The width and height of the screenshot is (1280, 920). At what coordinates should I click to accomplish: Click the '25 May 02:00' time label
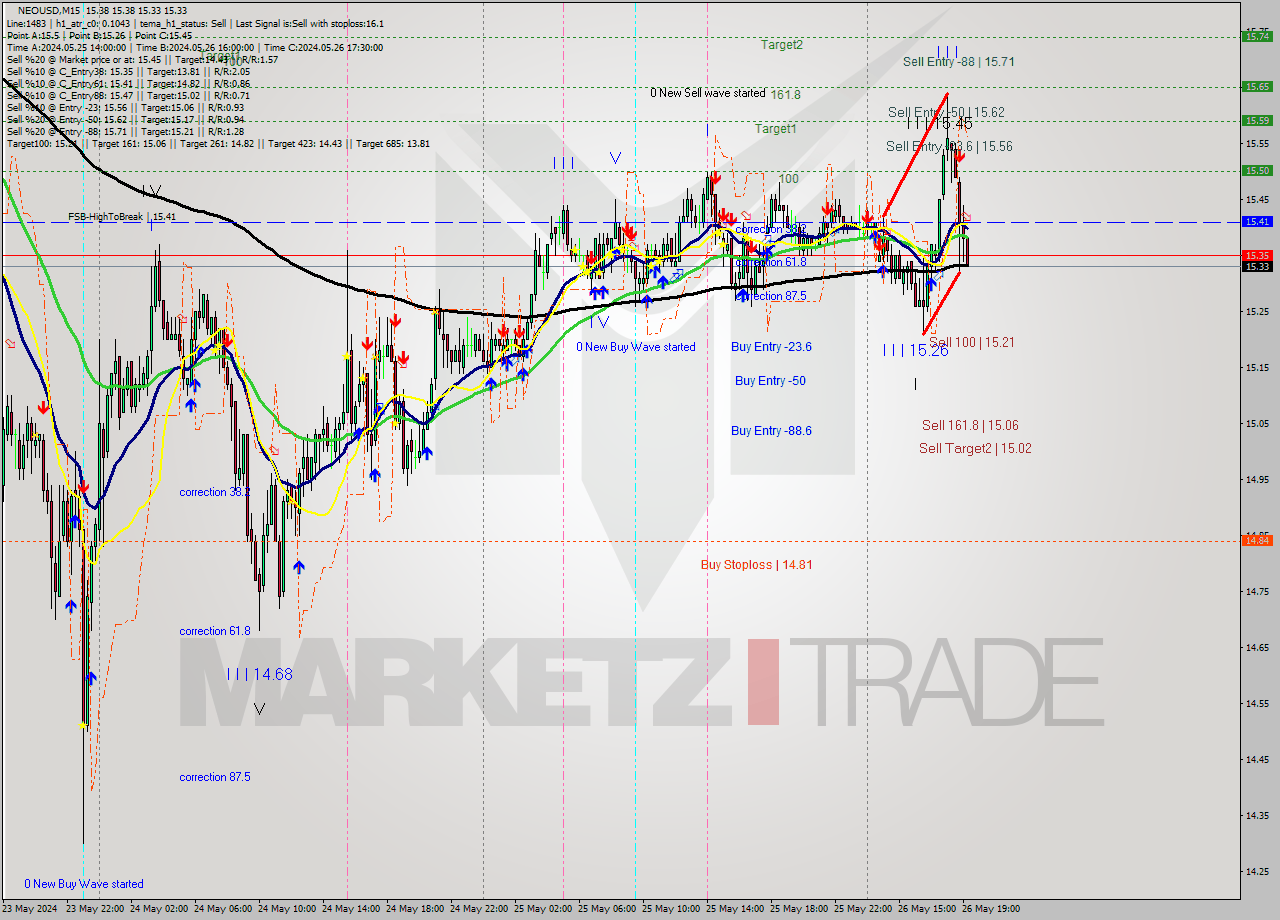544,909
